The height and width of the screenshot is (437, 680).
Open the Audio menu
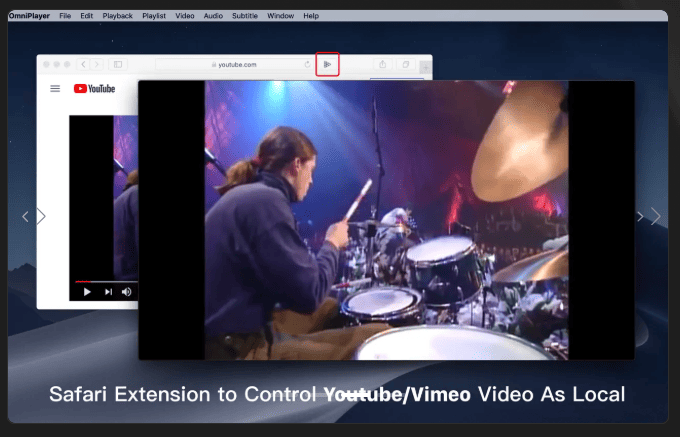click(x=213, y=16)
